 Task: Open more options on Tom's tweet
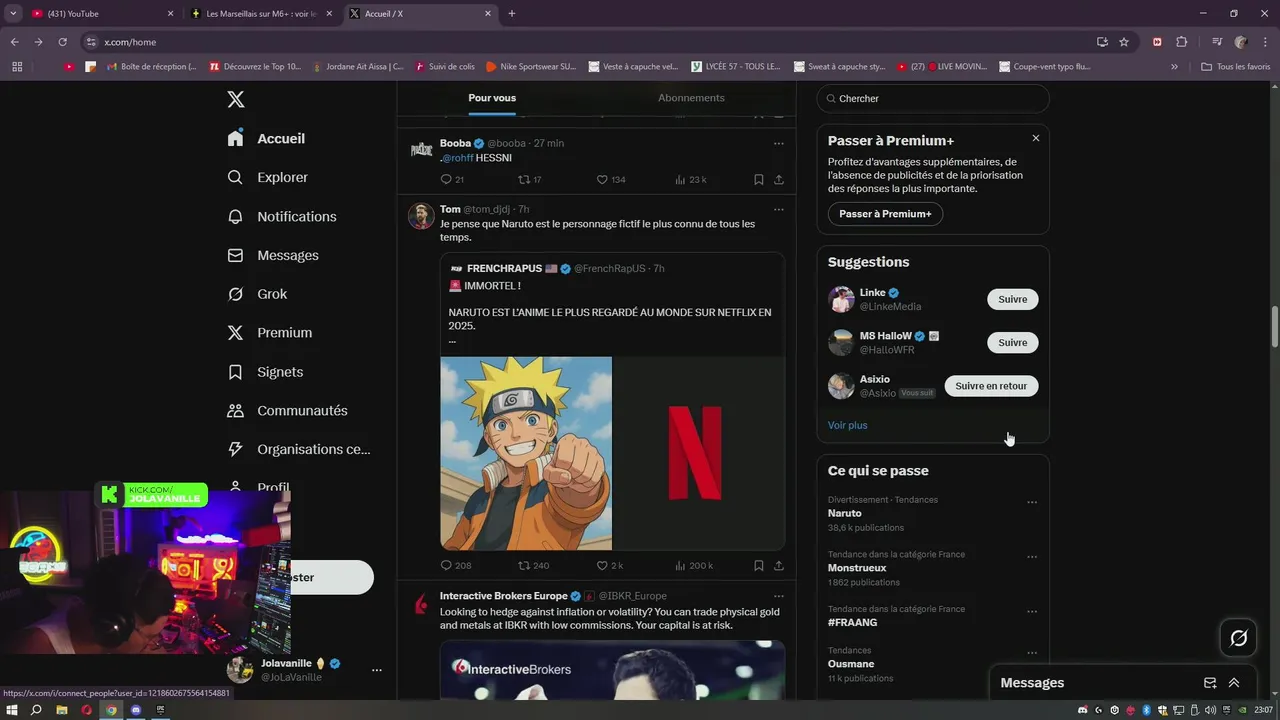tap(778, 210)
